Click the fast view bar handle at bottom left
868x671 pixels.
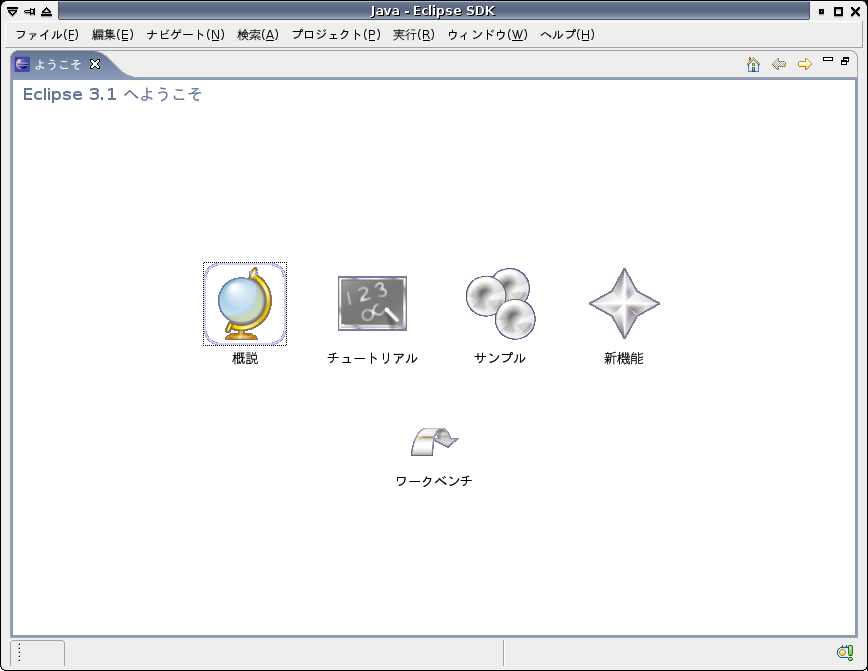(x=19, y=653)
